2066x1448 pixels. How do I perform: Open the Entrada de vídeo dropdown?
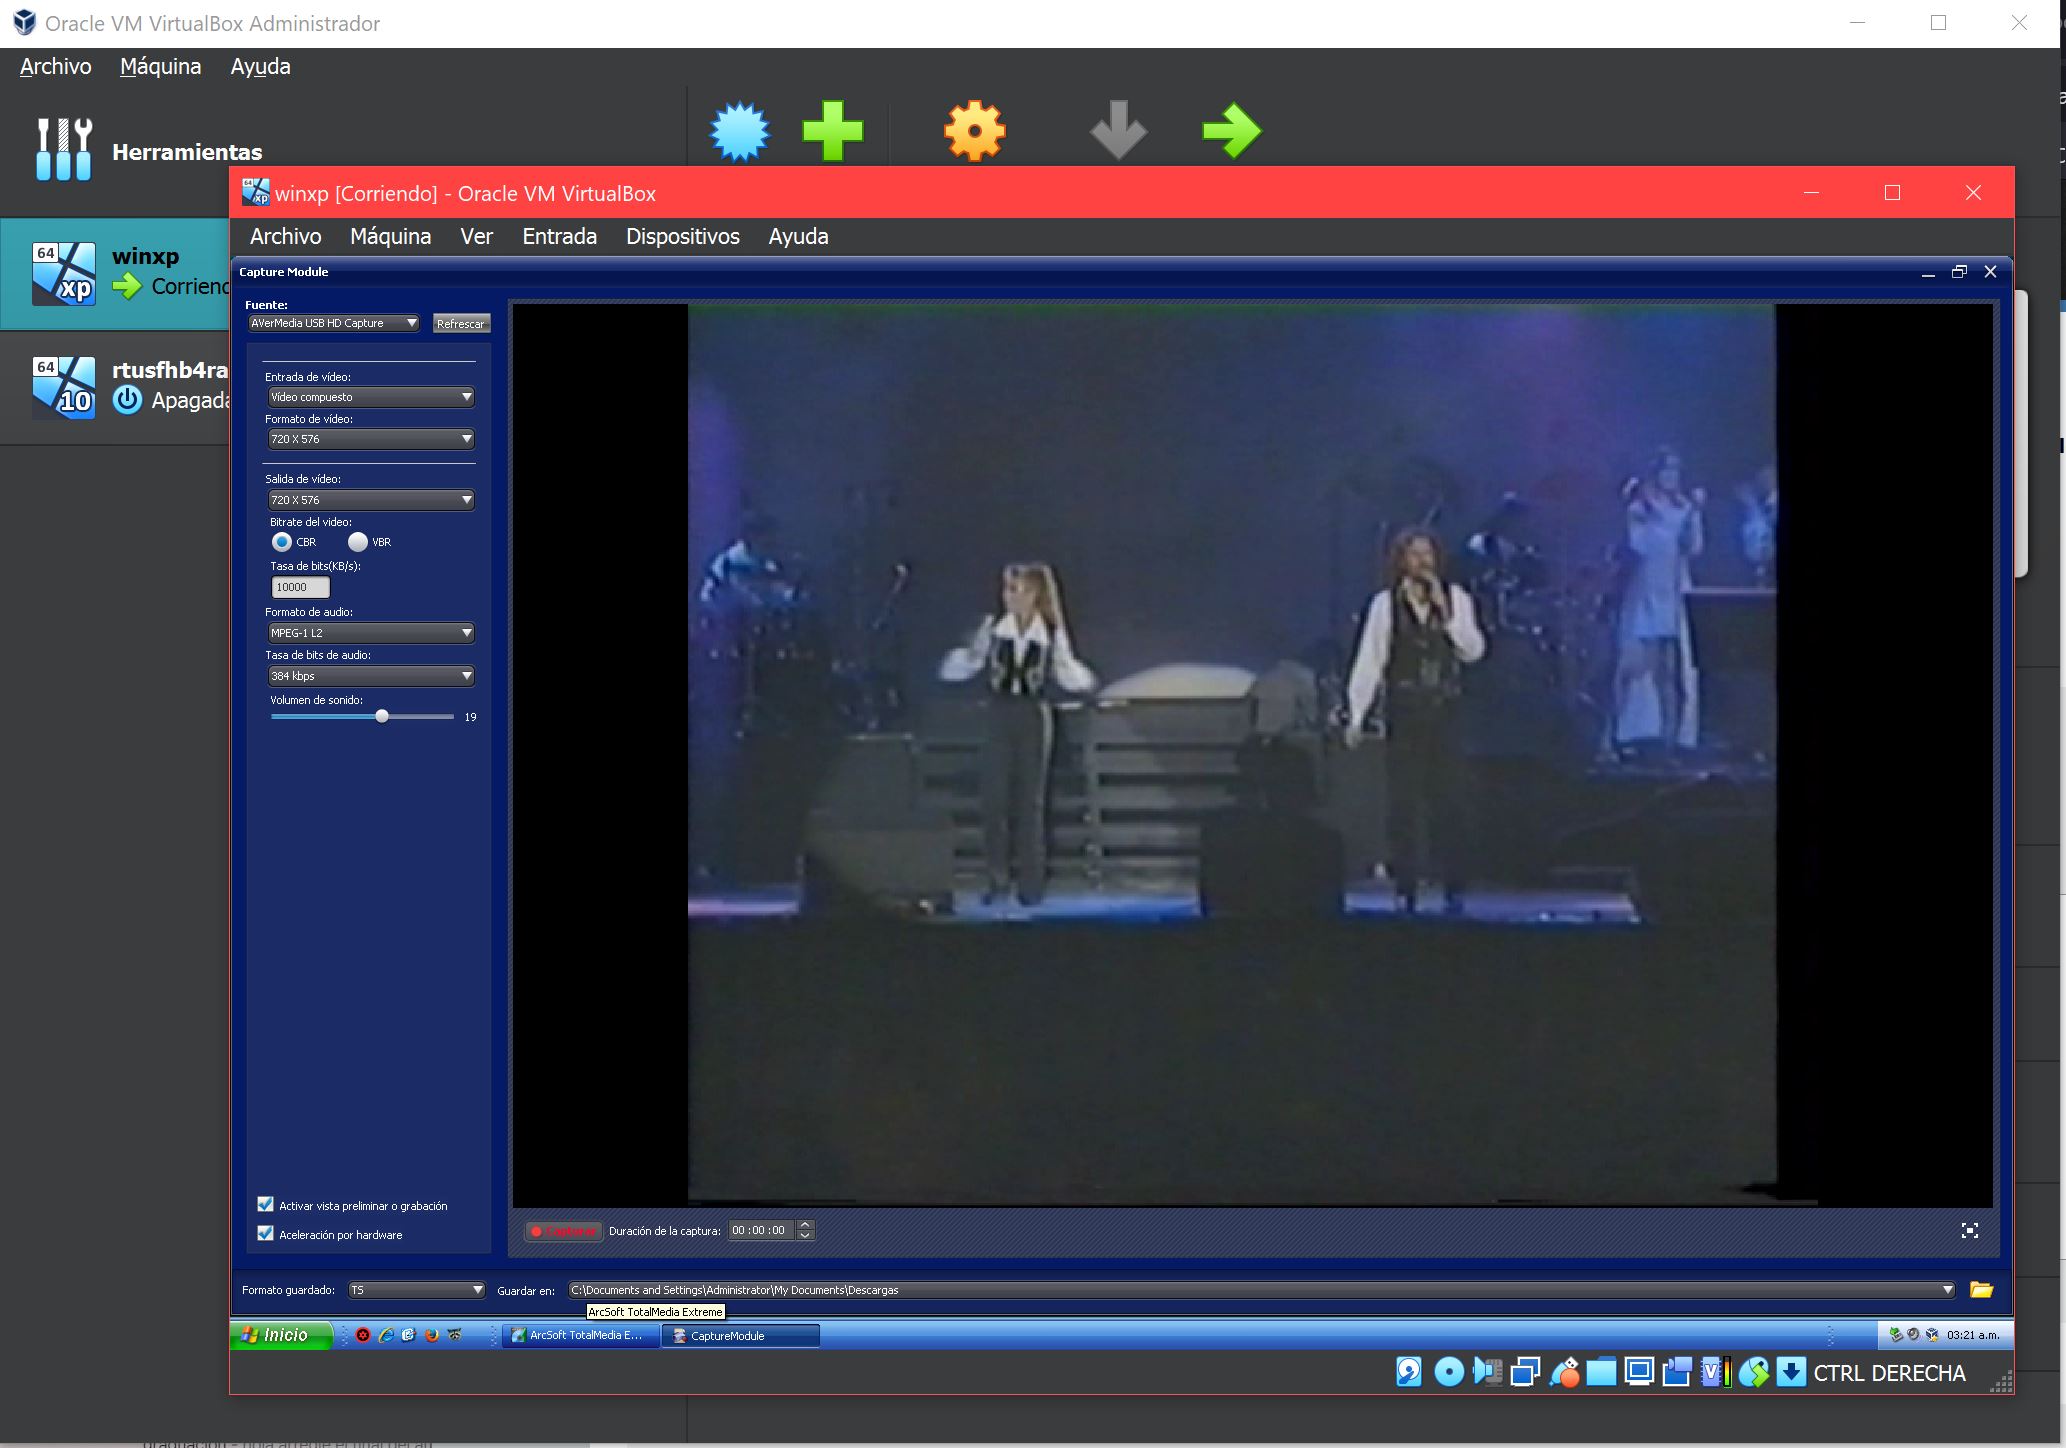[370, 397]
